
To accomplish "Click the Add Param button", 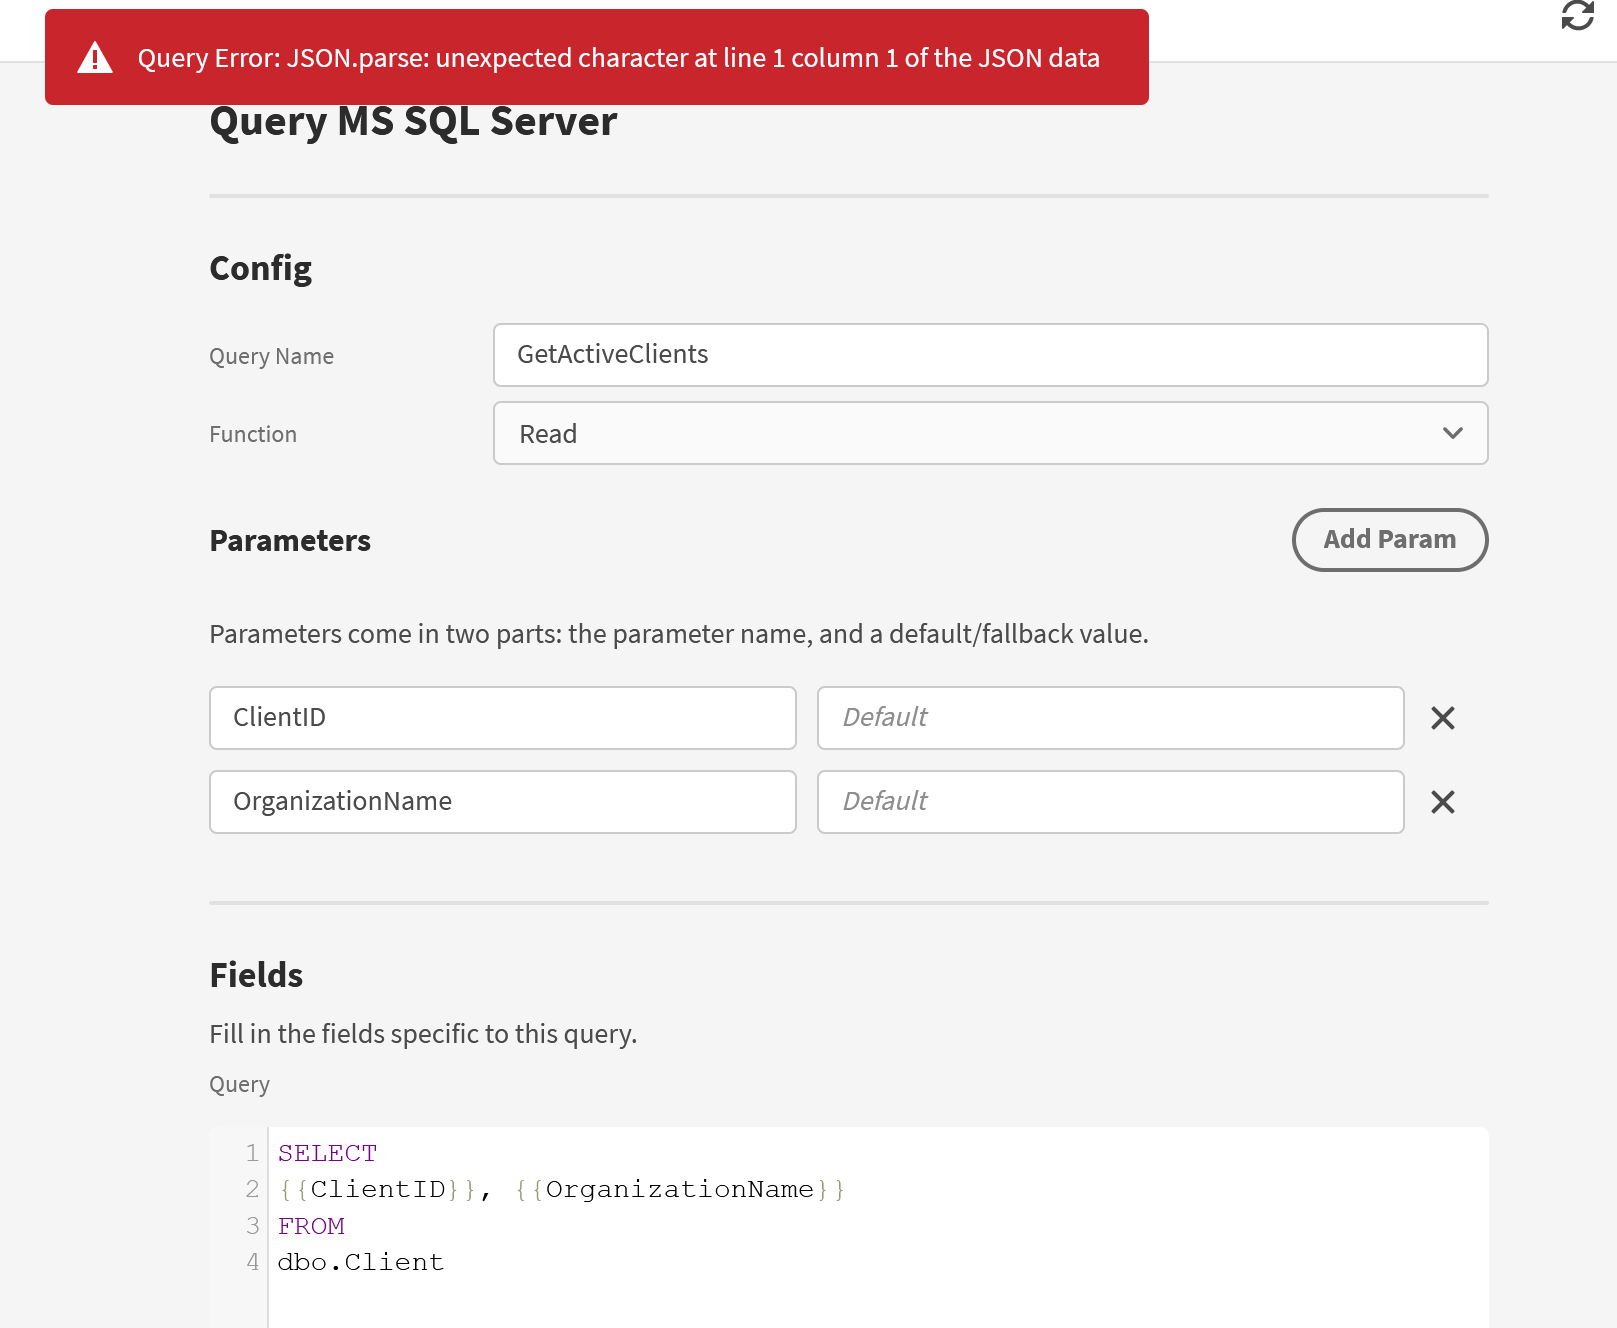I will (x=1389, y=539).
